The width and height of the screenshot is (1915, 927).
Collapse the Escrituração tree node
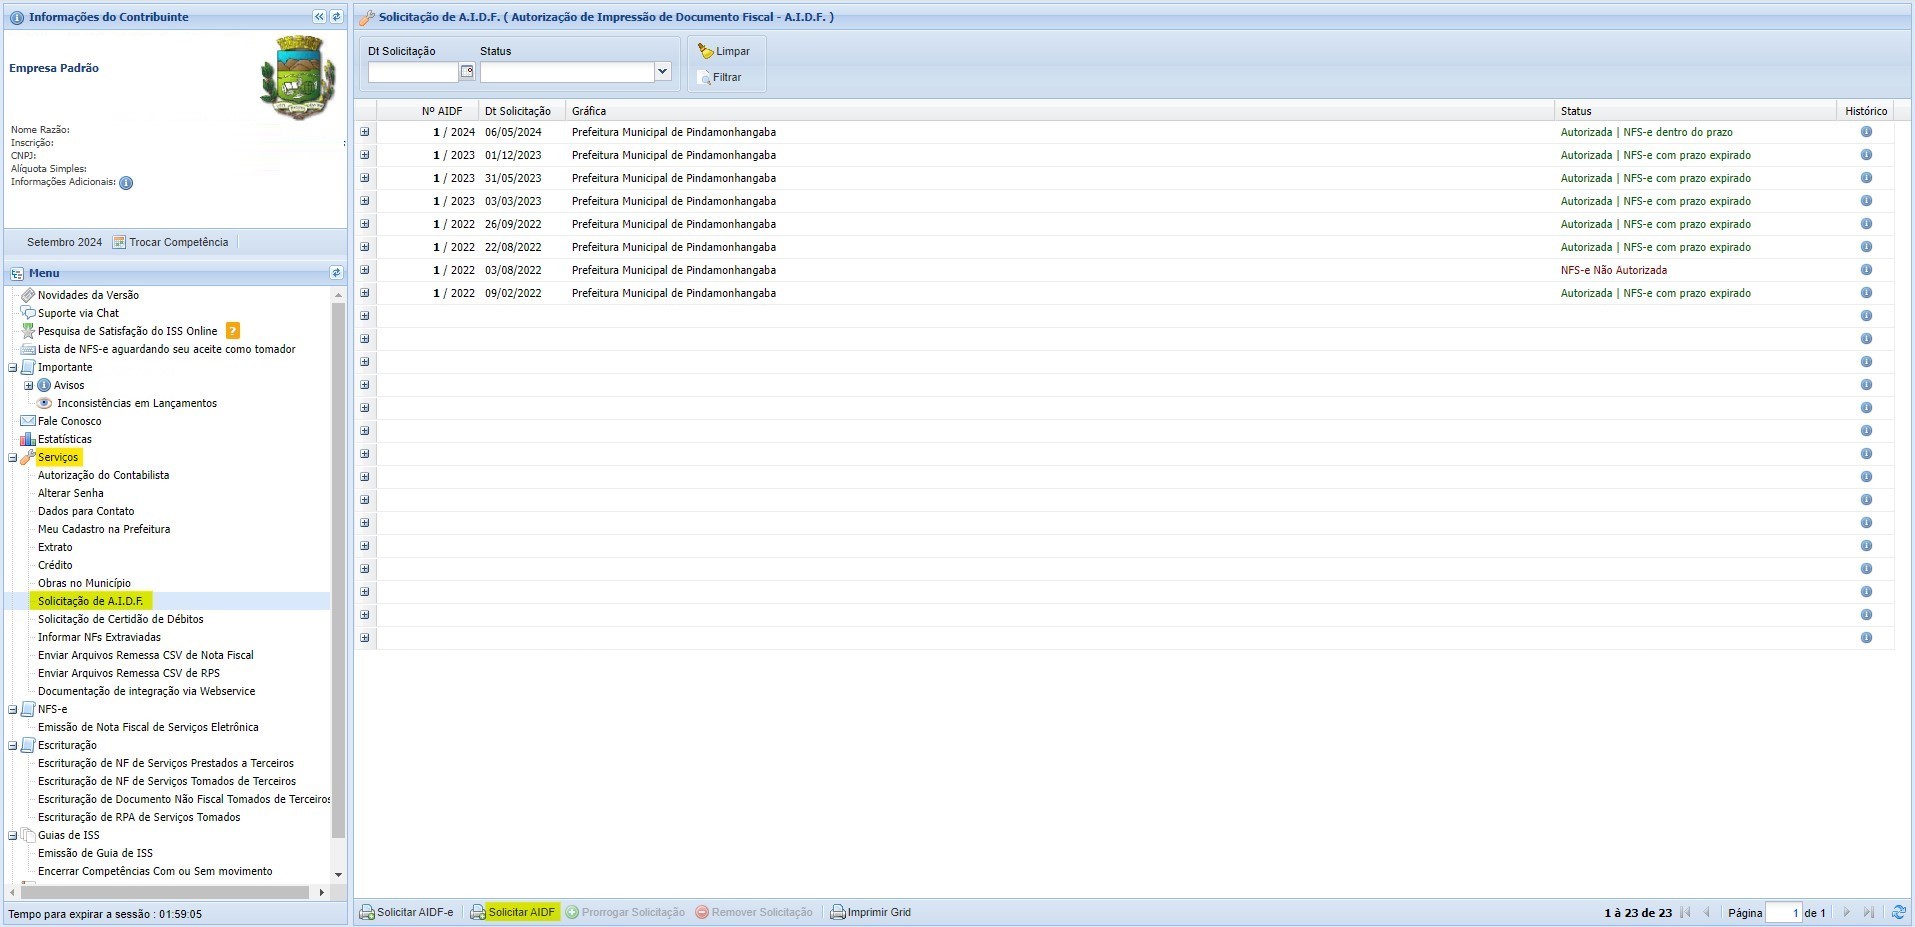[13, 745]
